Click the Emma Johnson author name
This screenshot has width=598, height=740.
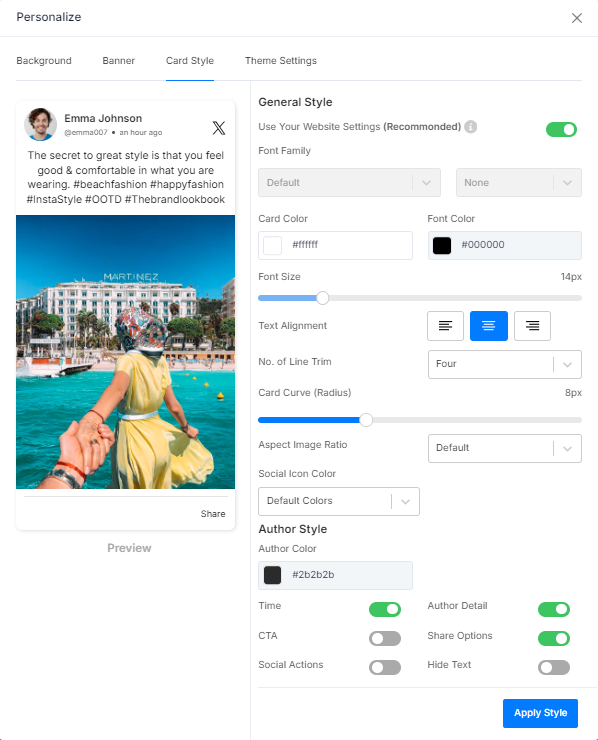(103, 118)
